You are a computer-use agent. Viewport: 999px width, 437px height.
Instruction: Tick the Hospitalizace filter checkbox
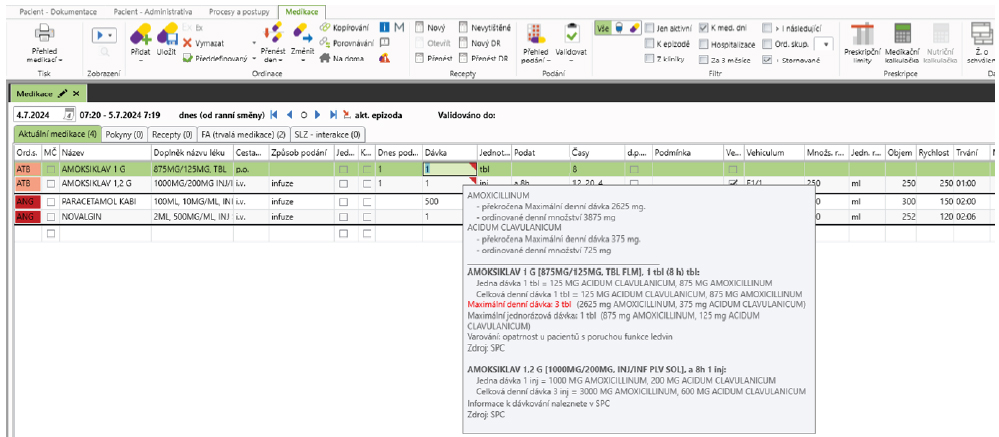(704, 44)
